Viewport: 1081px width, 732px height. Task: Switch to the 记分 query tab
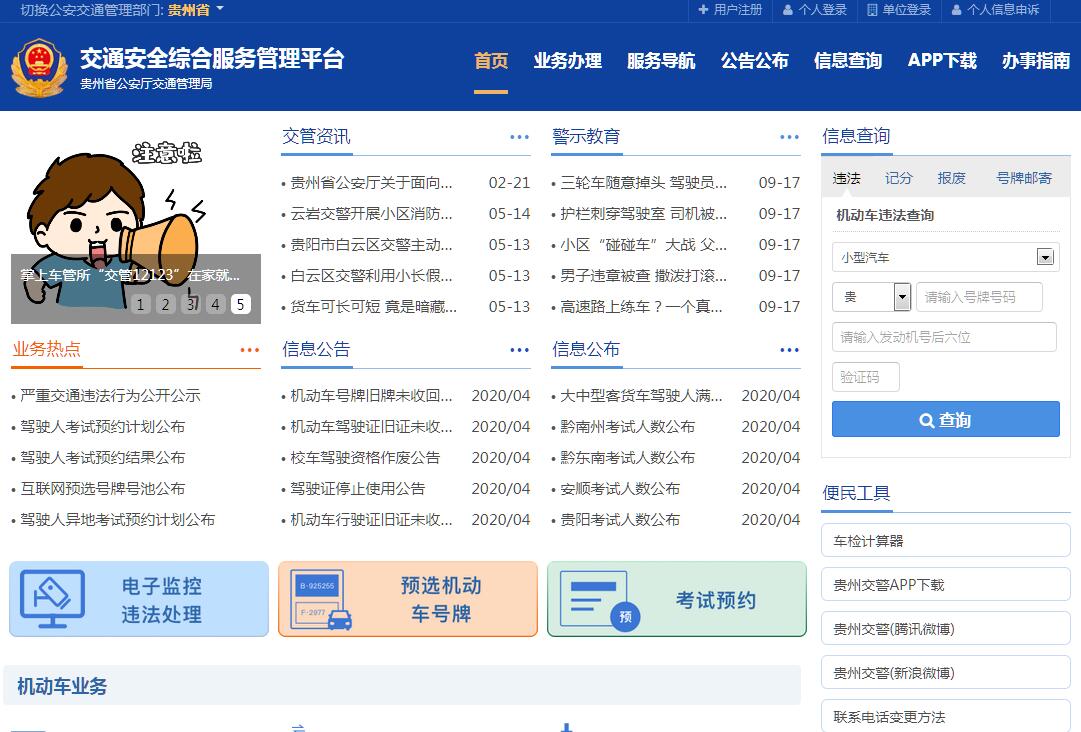[899, 178]
